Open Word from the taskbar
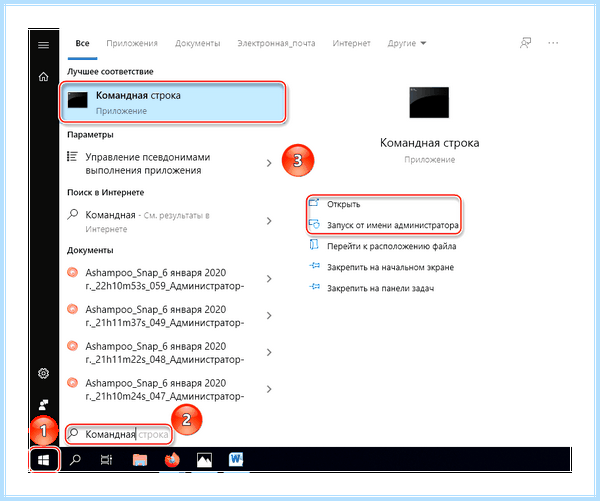Screen dimensions: 600x501 (236, 460)
